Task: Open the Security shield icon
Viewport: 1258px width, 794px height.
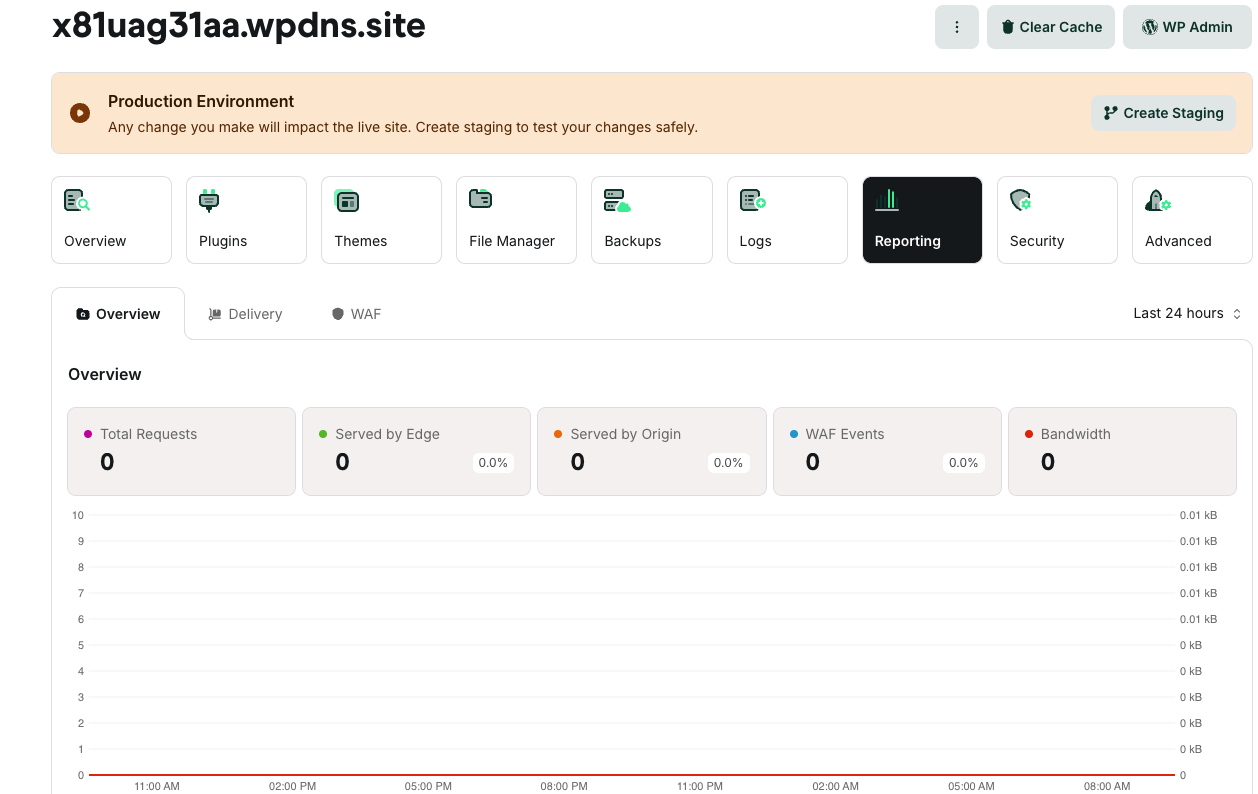Action: point(1020,200)
